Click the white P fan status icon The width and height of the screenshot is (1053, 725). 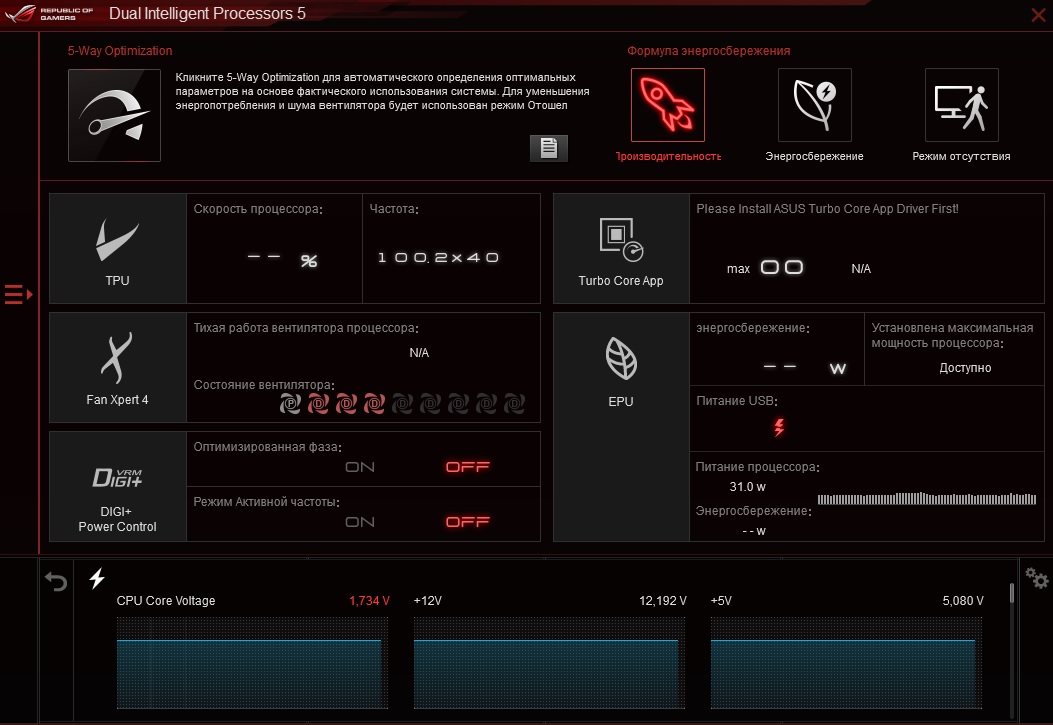click(x=290, y=403)
